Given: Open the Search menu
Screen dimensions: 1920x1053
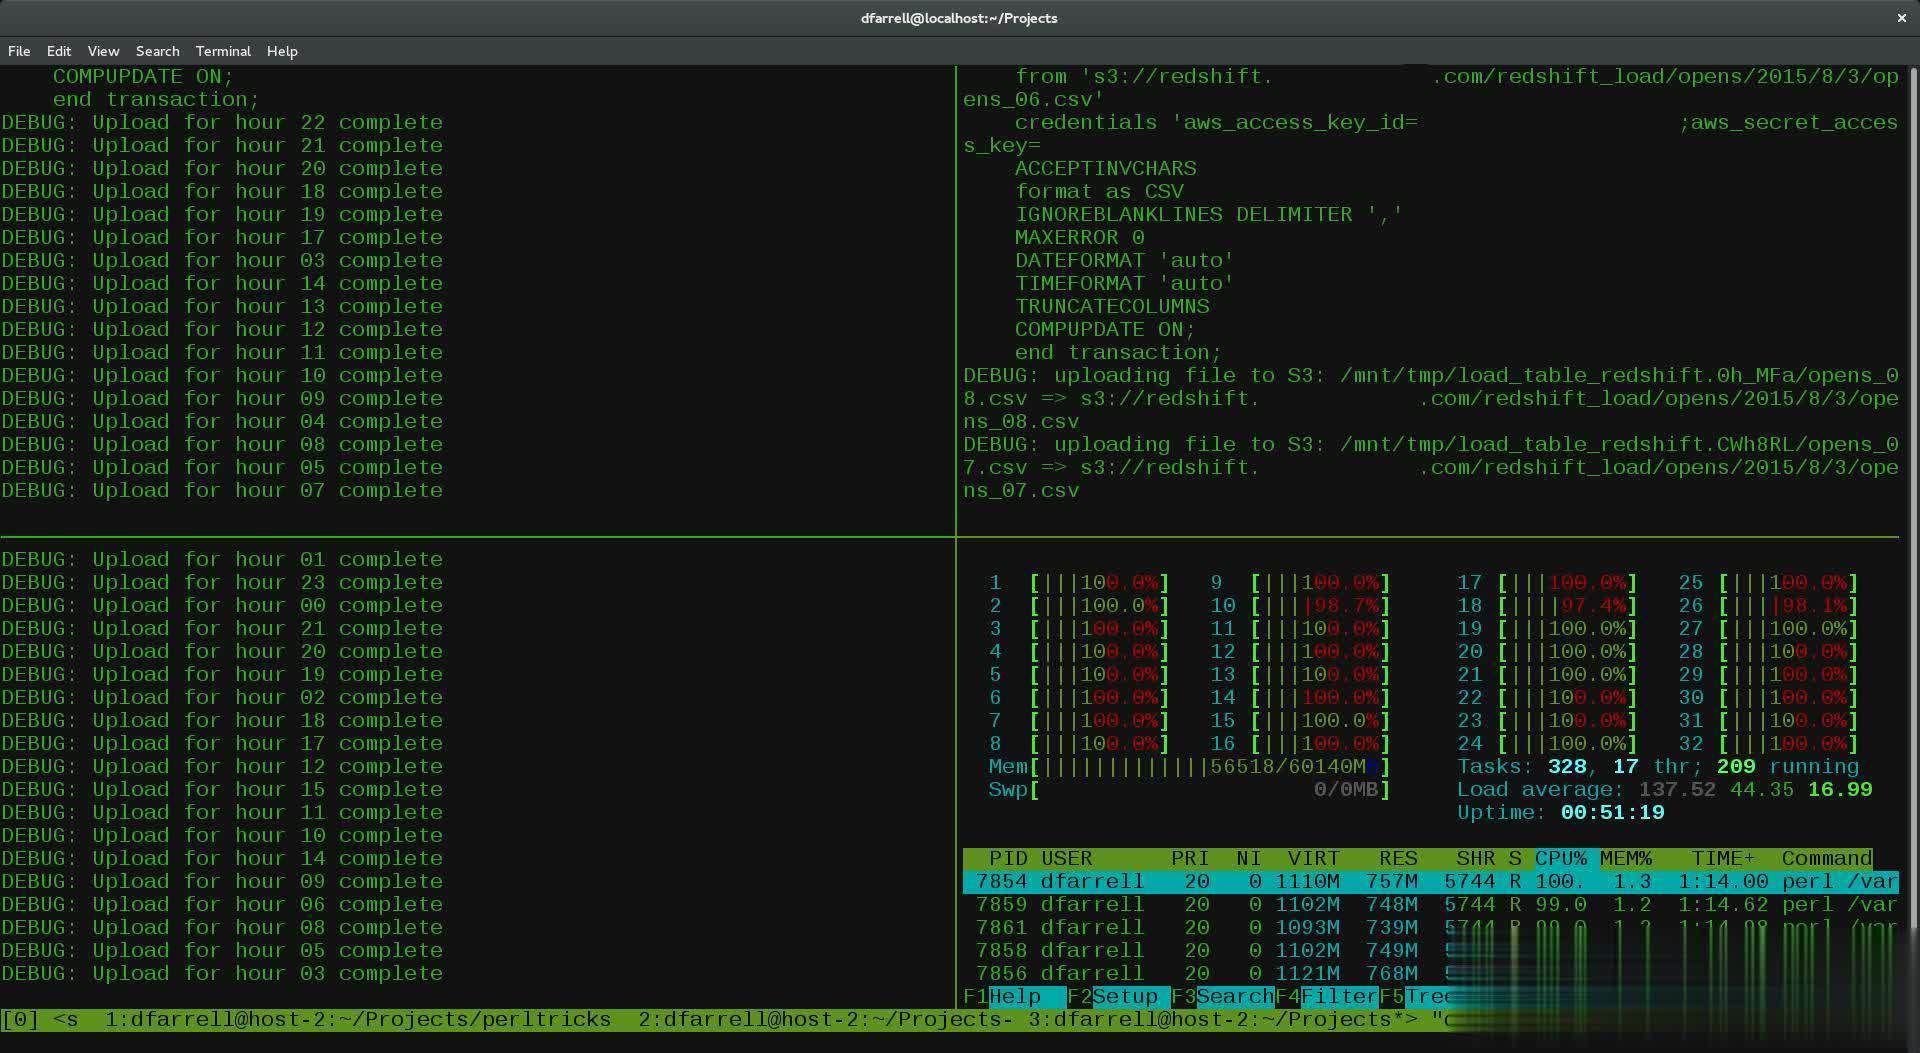Looking at the screenshot, I should coord(158,51).
